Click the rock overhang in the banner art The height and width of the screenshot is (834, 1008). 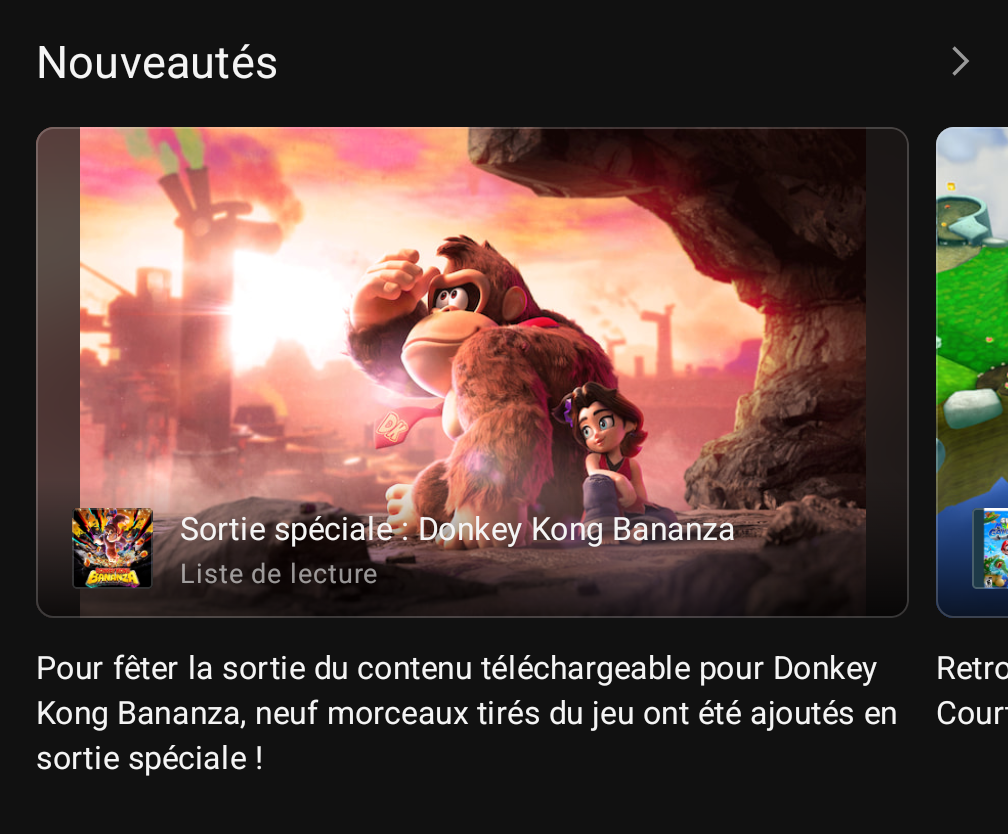[x=707, y=212]
